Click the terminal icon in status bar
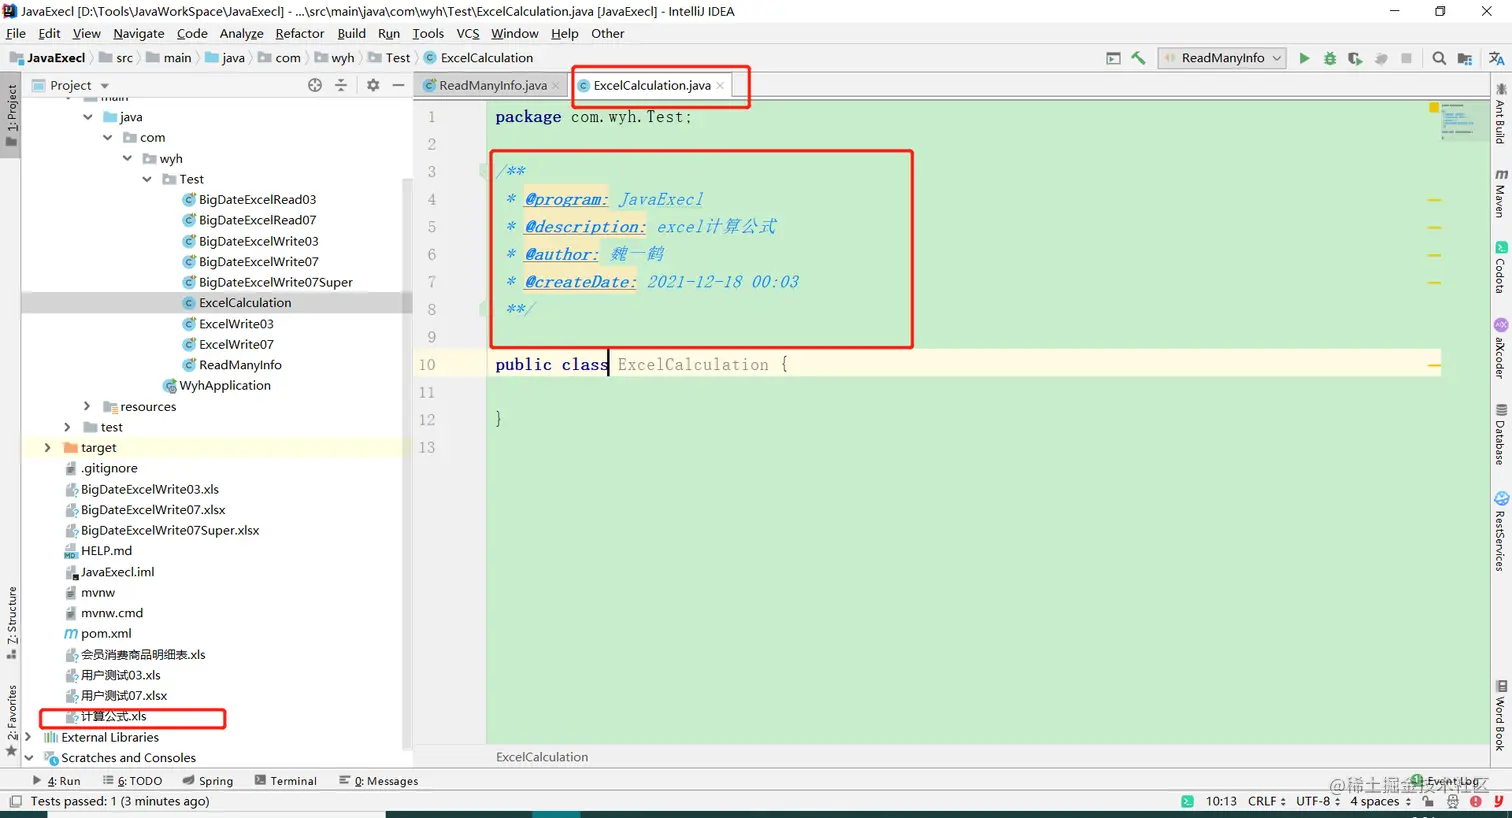 [x=1187, y=801]
